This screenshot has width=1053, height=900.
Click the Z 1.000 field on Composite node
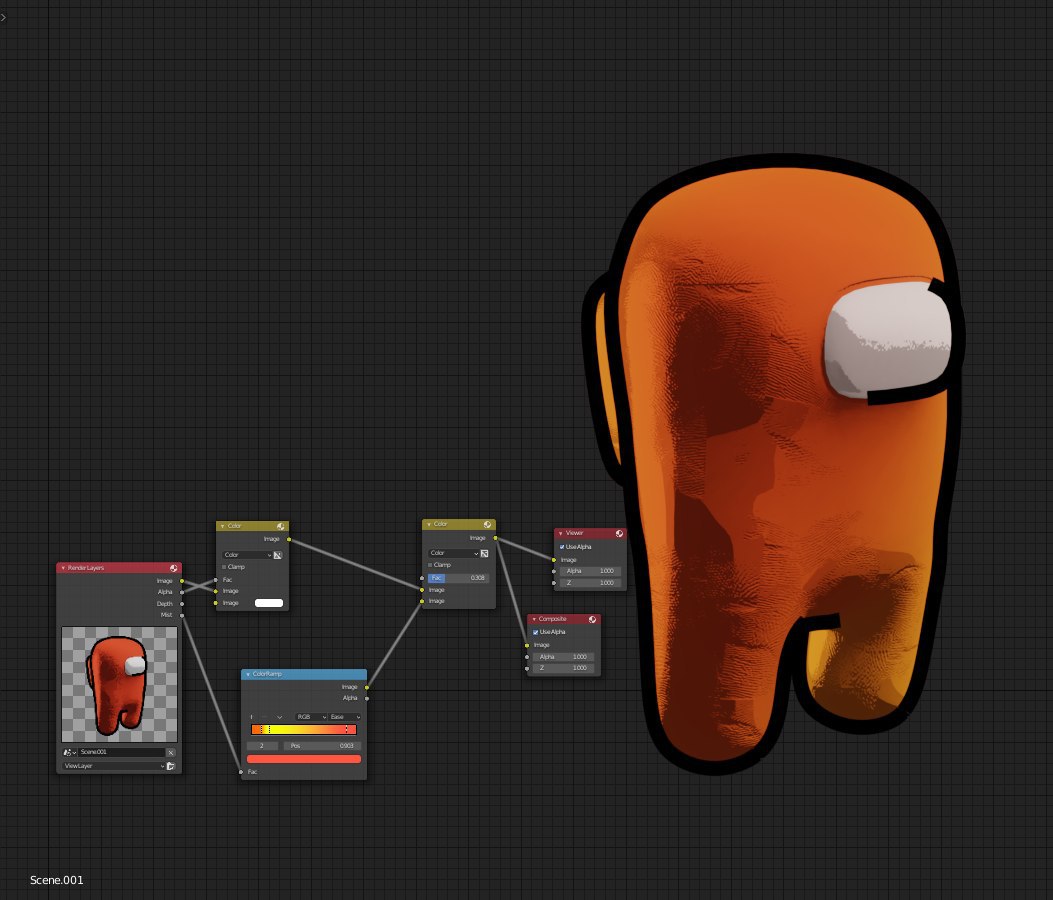click(563, 668)
